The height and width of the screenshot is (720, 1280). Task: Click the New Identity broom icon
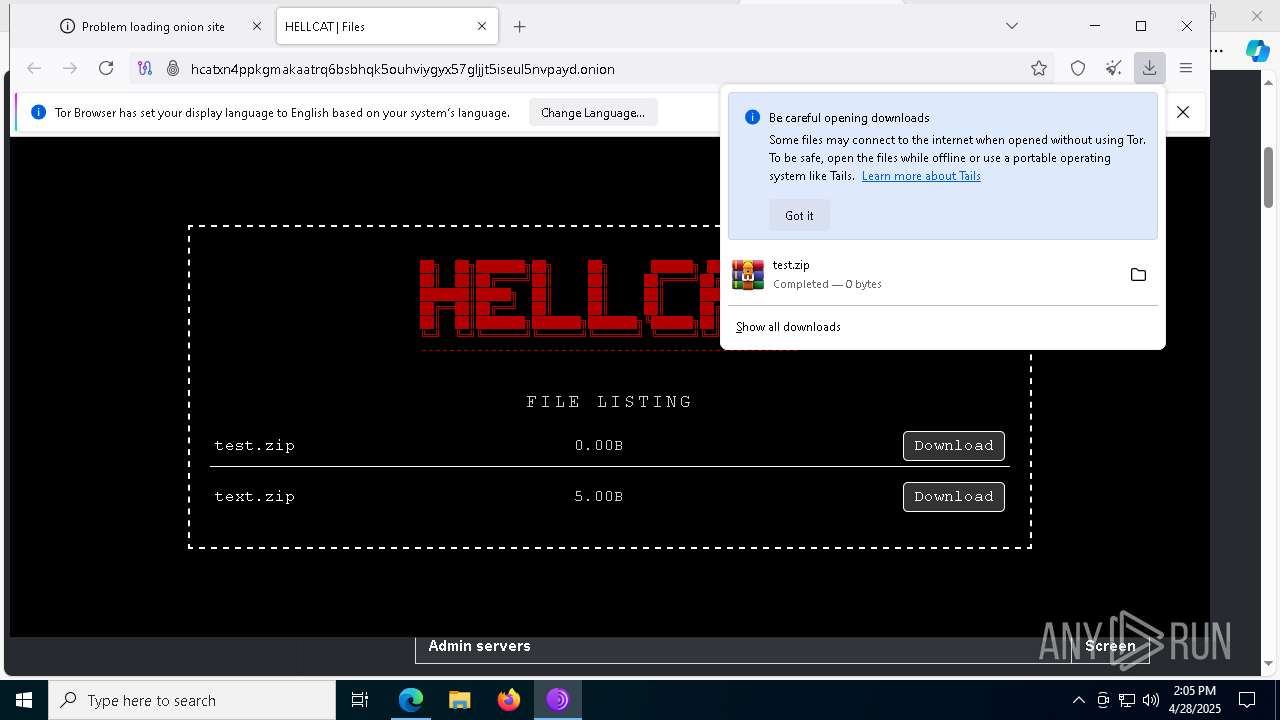tap(1114, 68)
